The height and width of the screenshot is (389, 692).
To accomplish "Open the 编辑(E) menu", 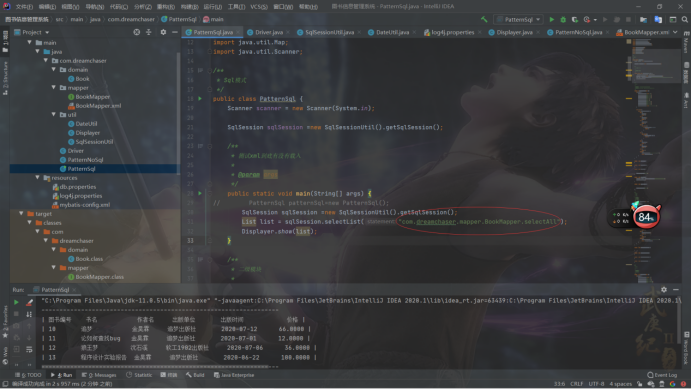I will pos(47,7).
